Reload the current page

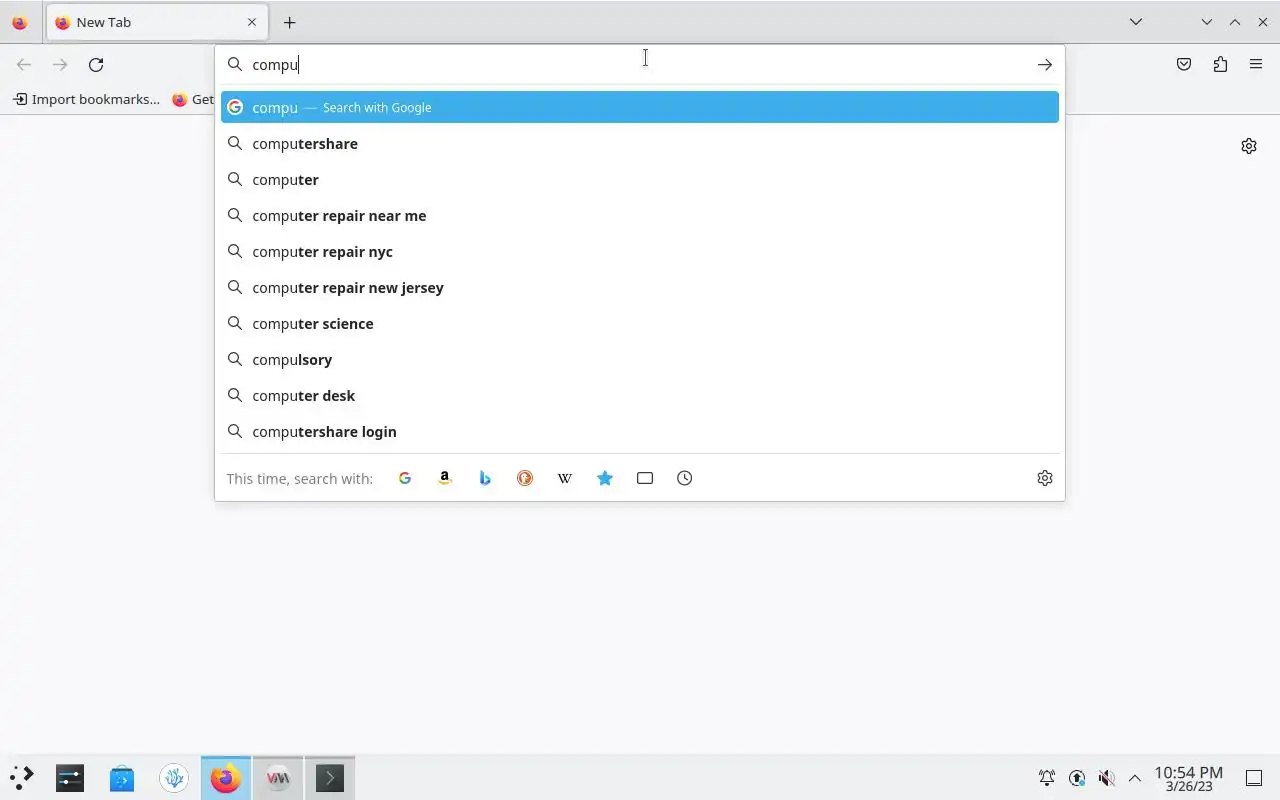(x=96, y=65)
